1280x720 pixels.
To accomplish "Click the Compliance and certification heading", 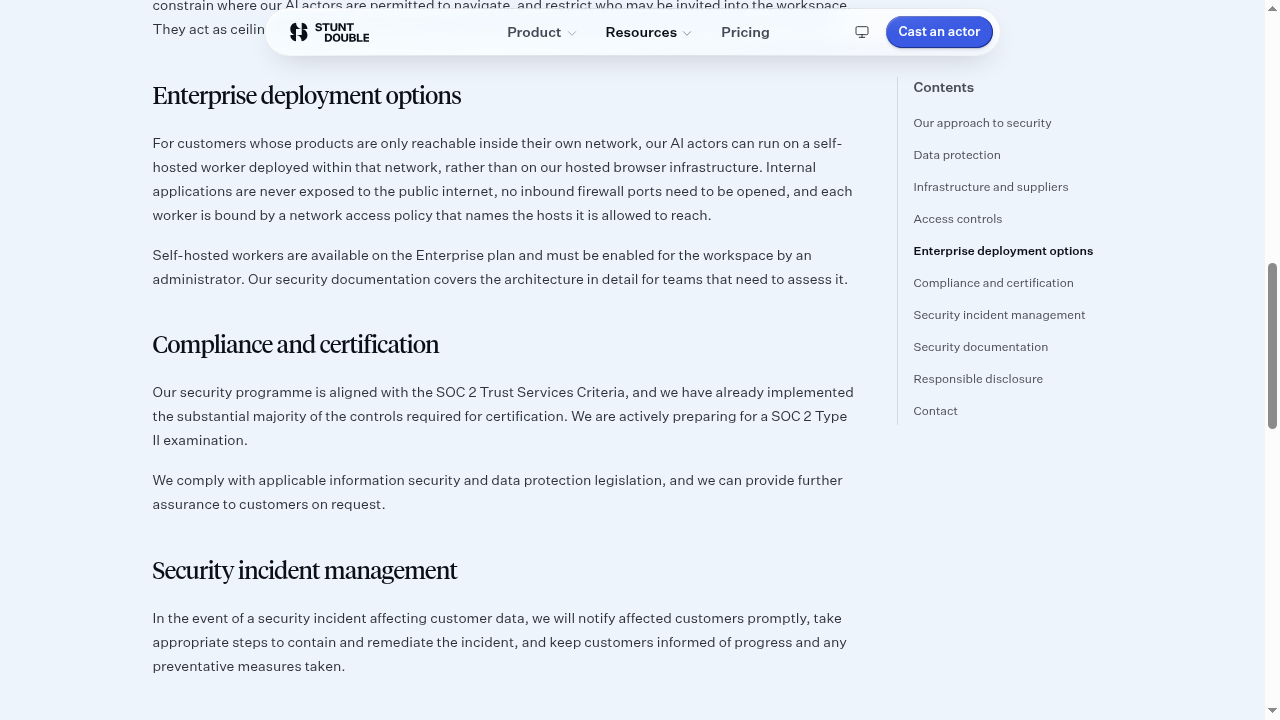I will coord(296,345).
